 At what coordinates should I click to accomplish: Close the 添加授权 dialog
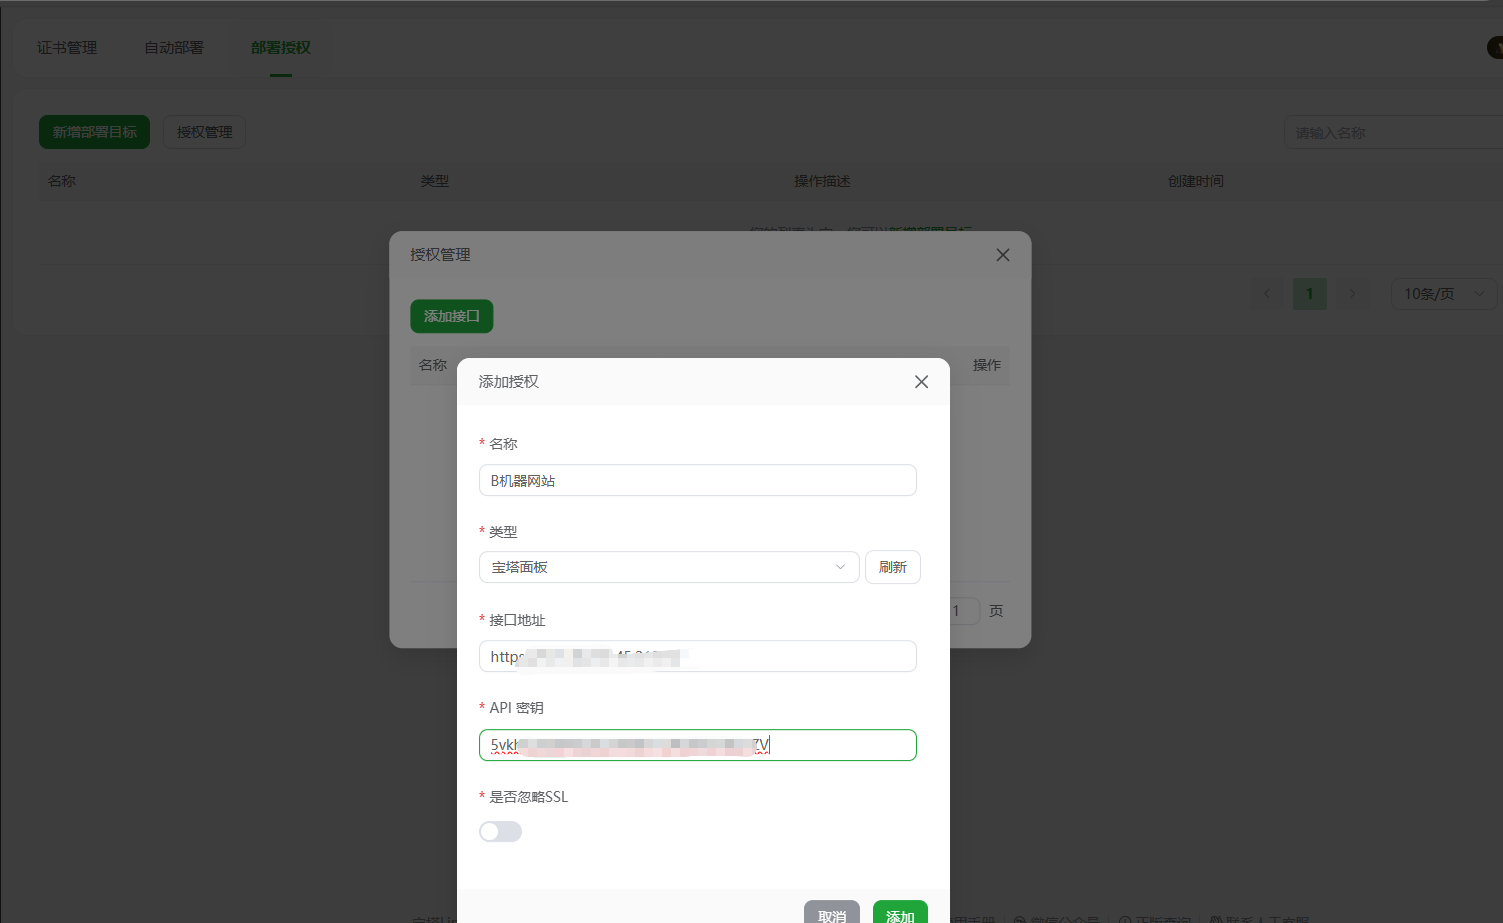[x=921, y=382]
